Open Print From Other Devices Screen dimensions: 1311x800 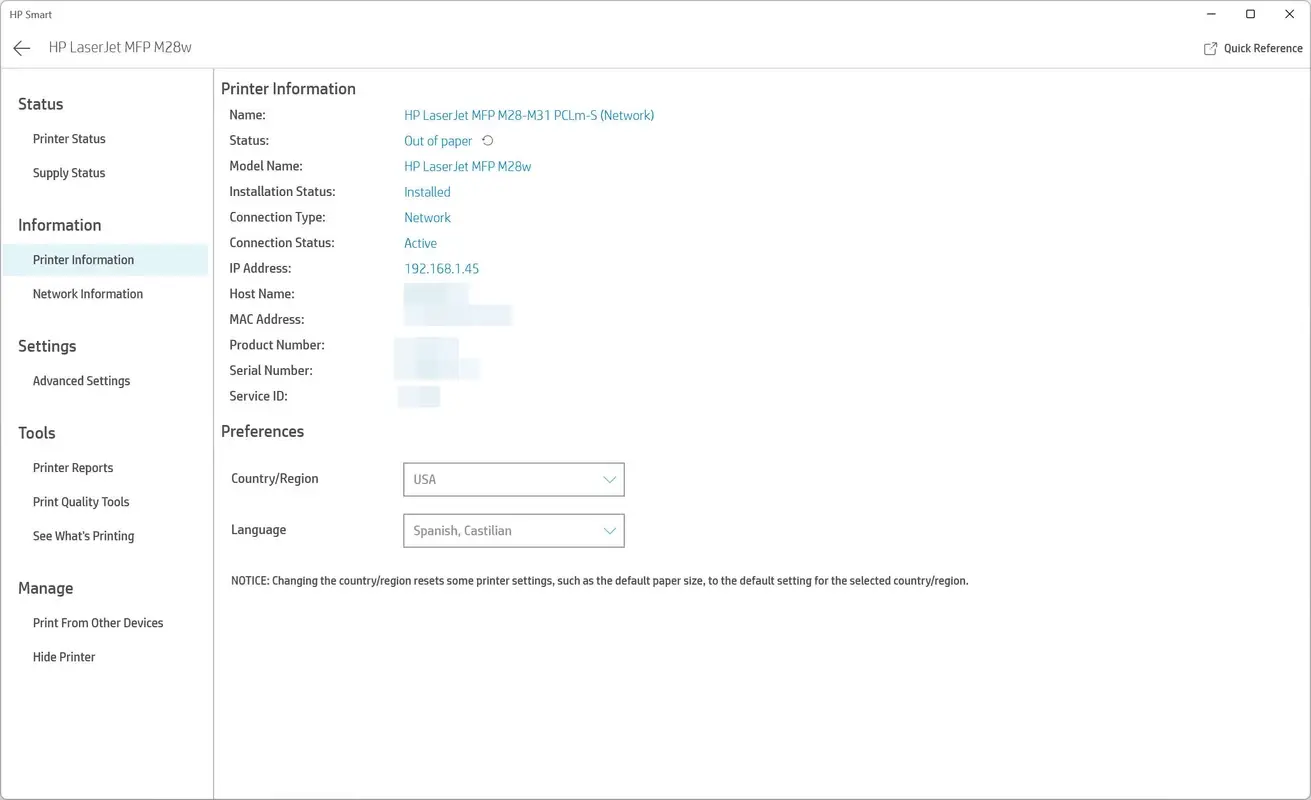[x=97, y=622]
